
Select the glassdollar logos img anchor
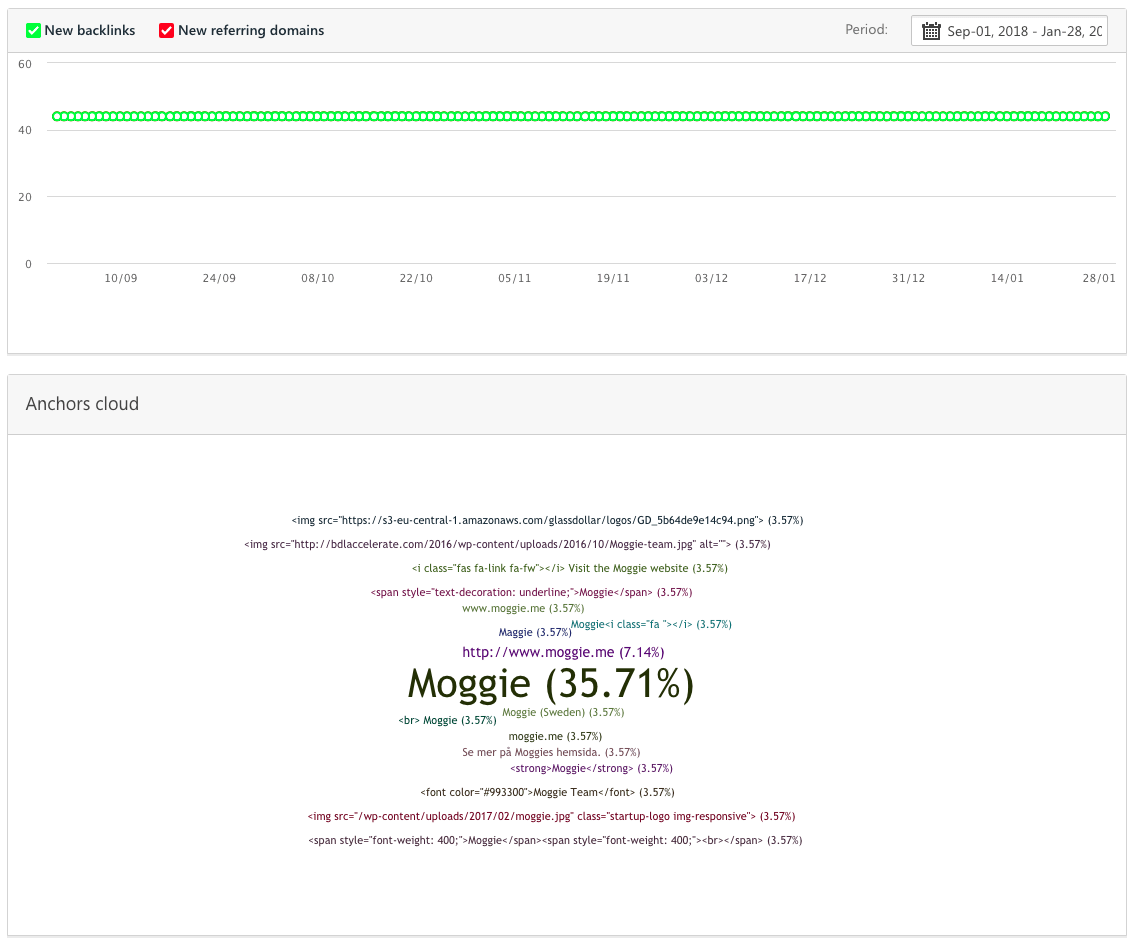[547, 521]
